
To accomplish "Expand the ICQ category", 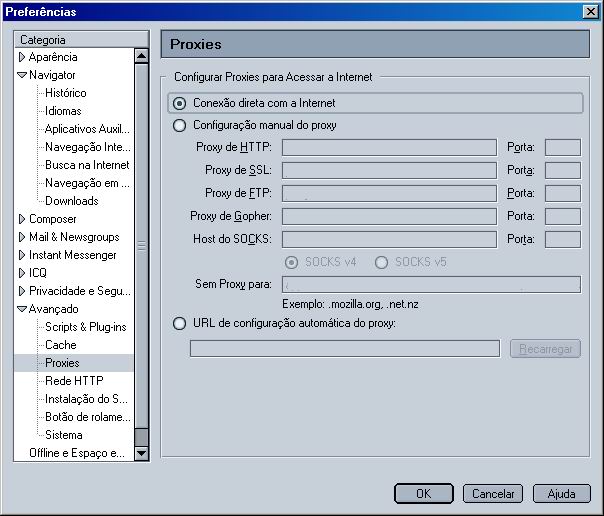I will (22, 273).
